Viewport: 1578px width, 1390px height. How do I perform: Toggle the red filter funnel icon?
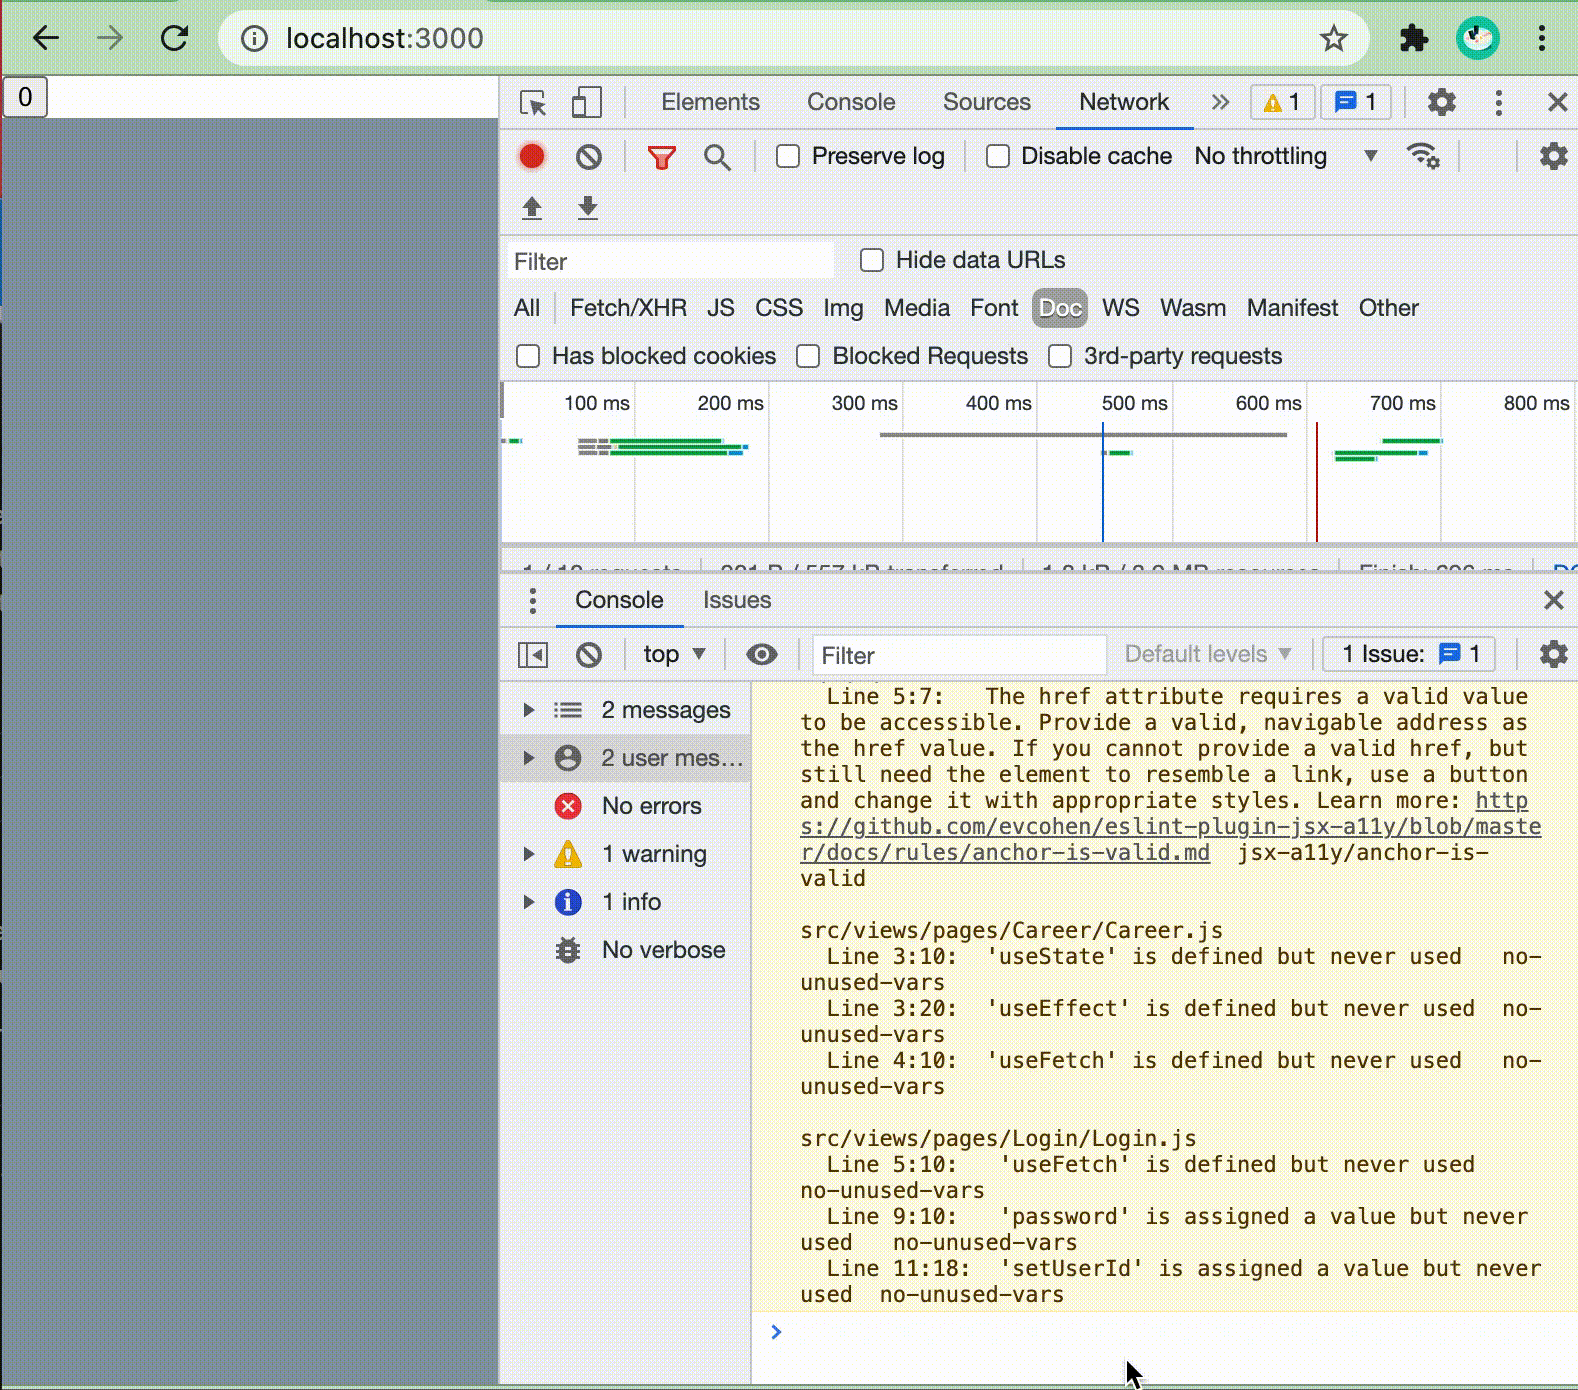(x=661, y=157)
